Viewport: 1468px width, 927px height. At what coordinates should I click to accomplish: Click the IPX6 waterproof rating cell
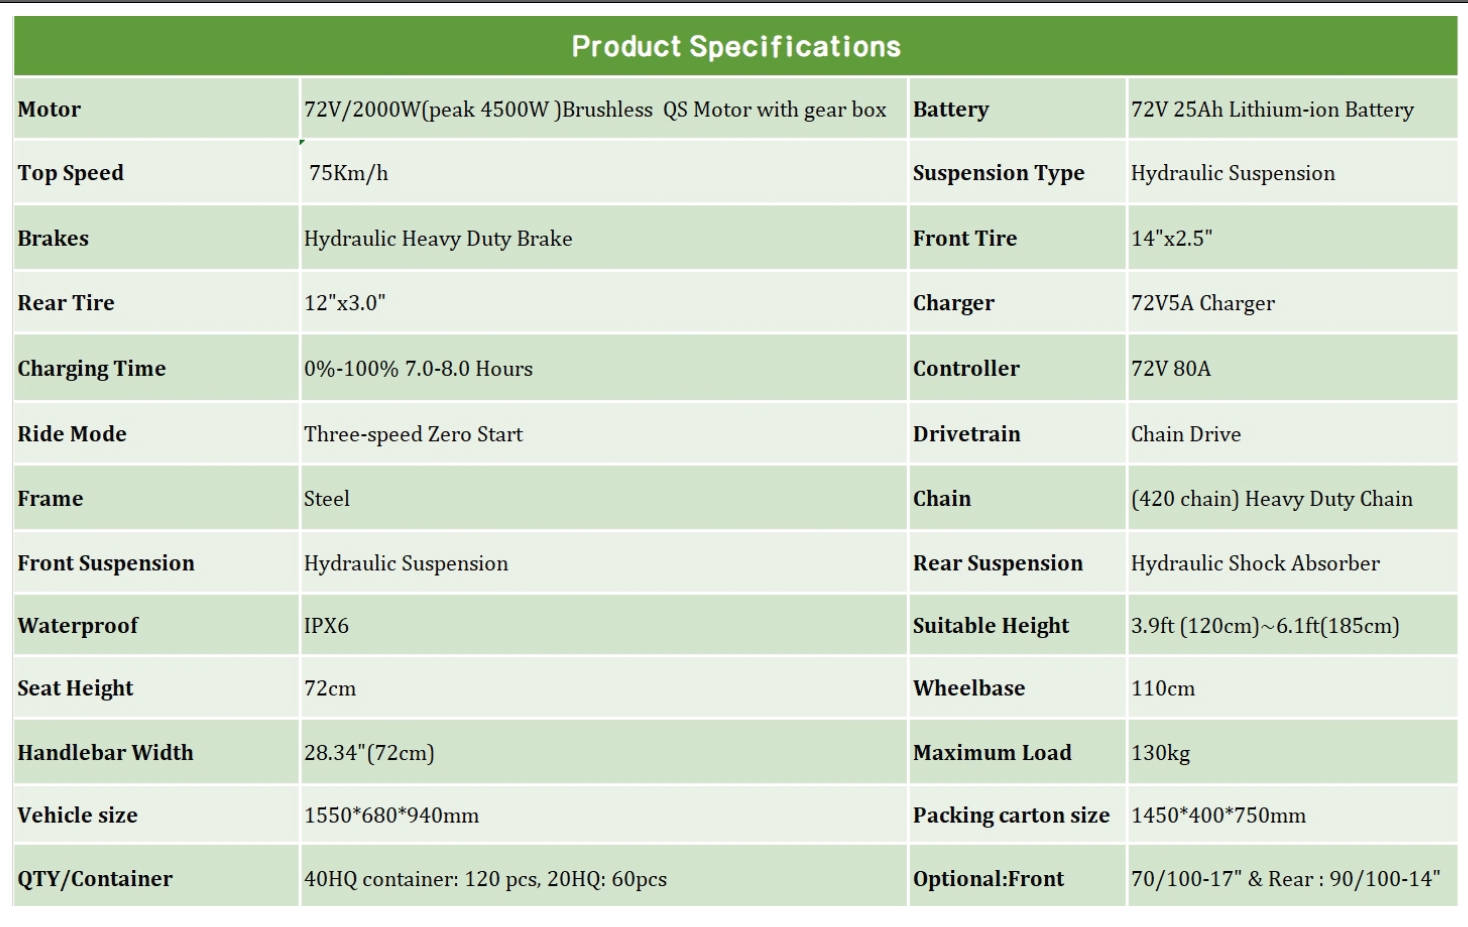point(327,625)
